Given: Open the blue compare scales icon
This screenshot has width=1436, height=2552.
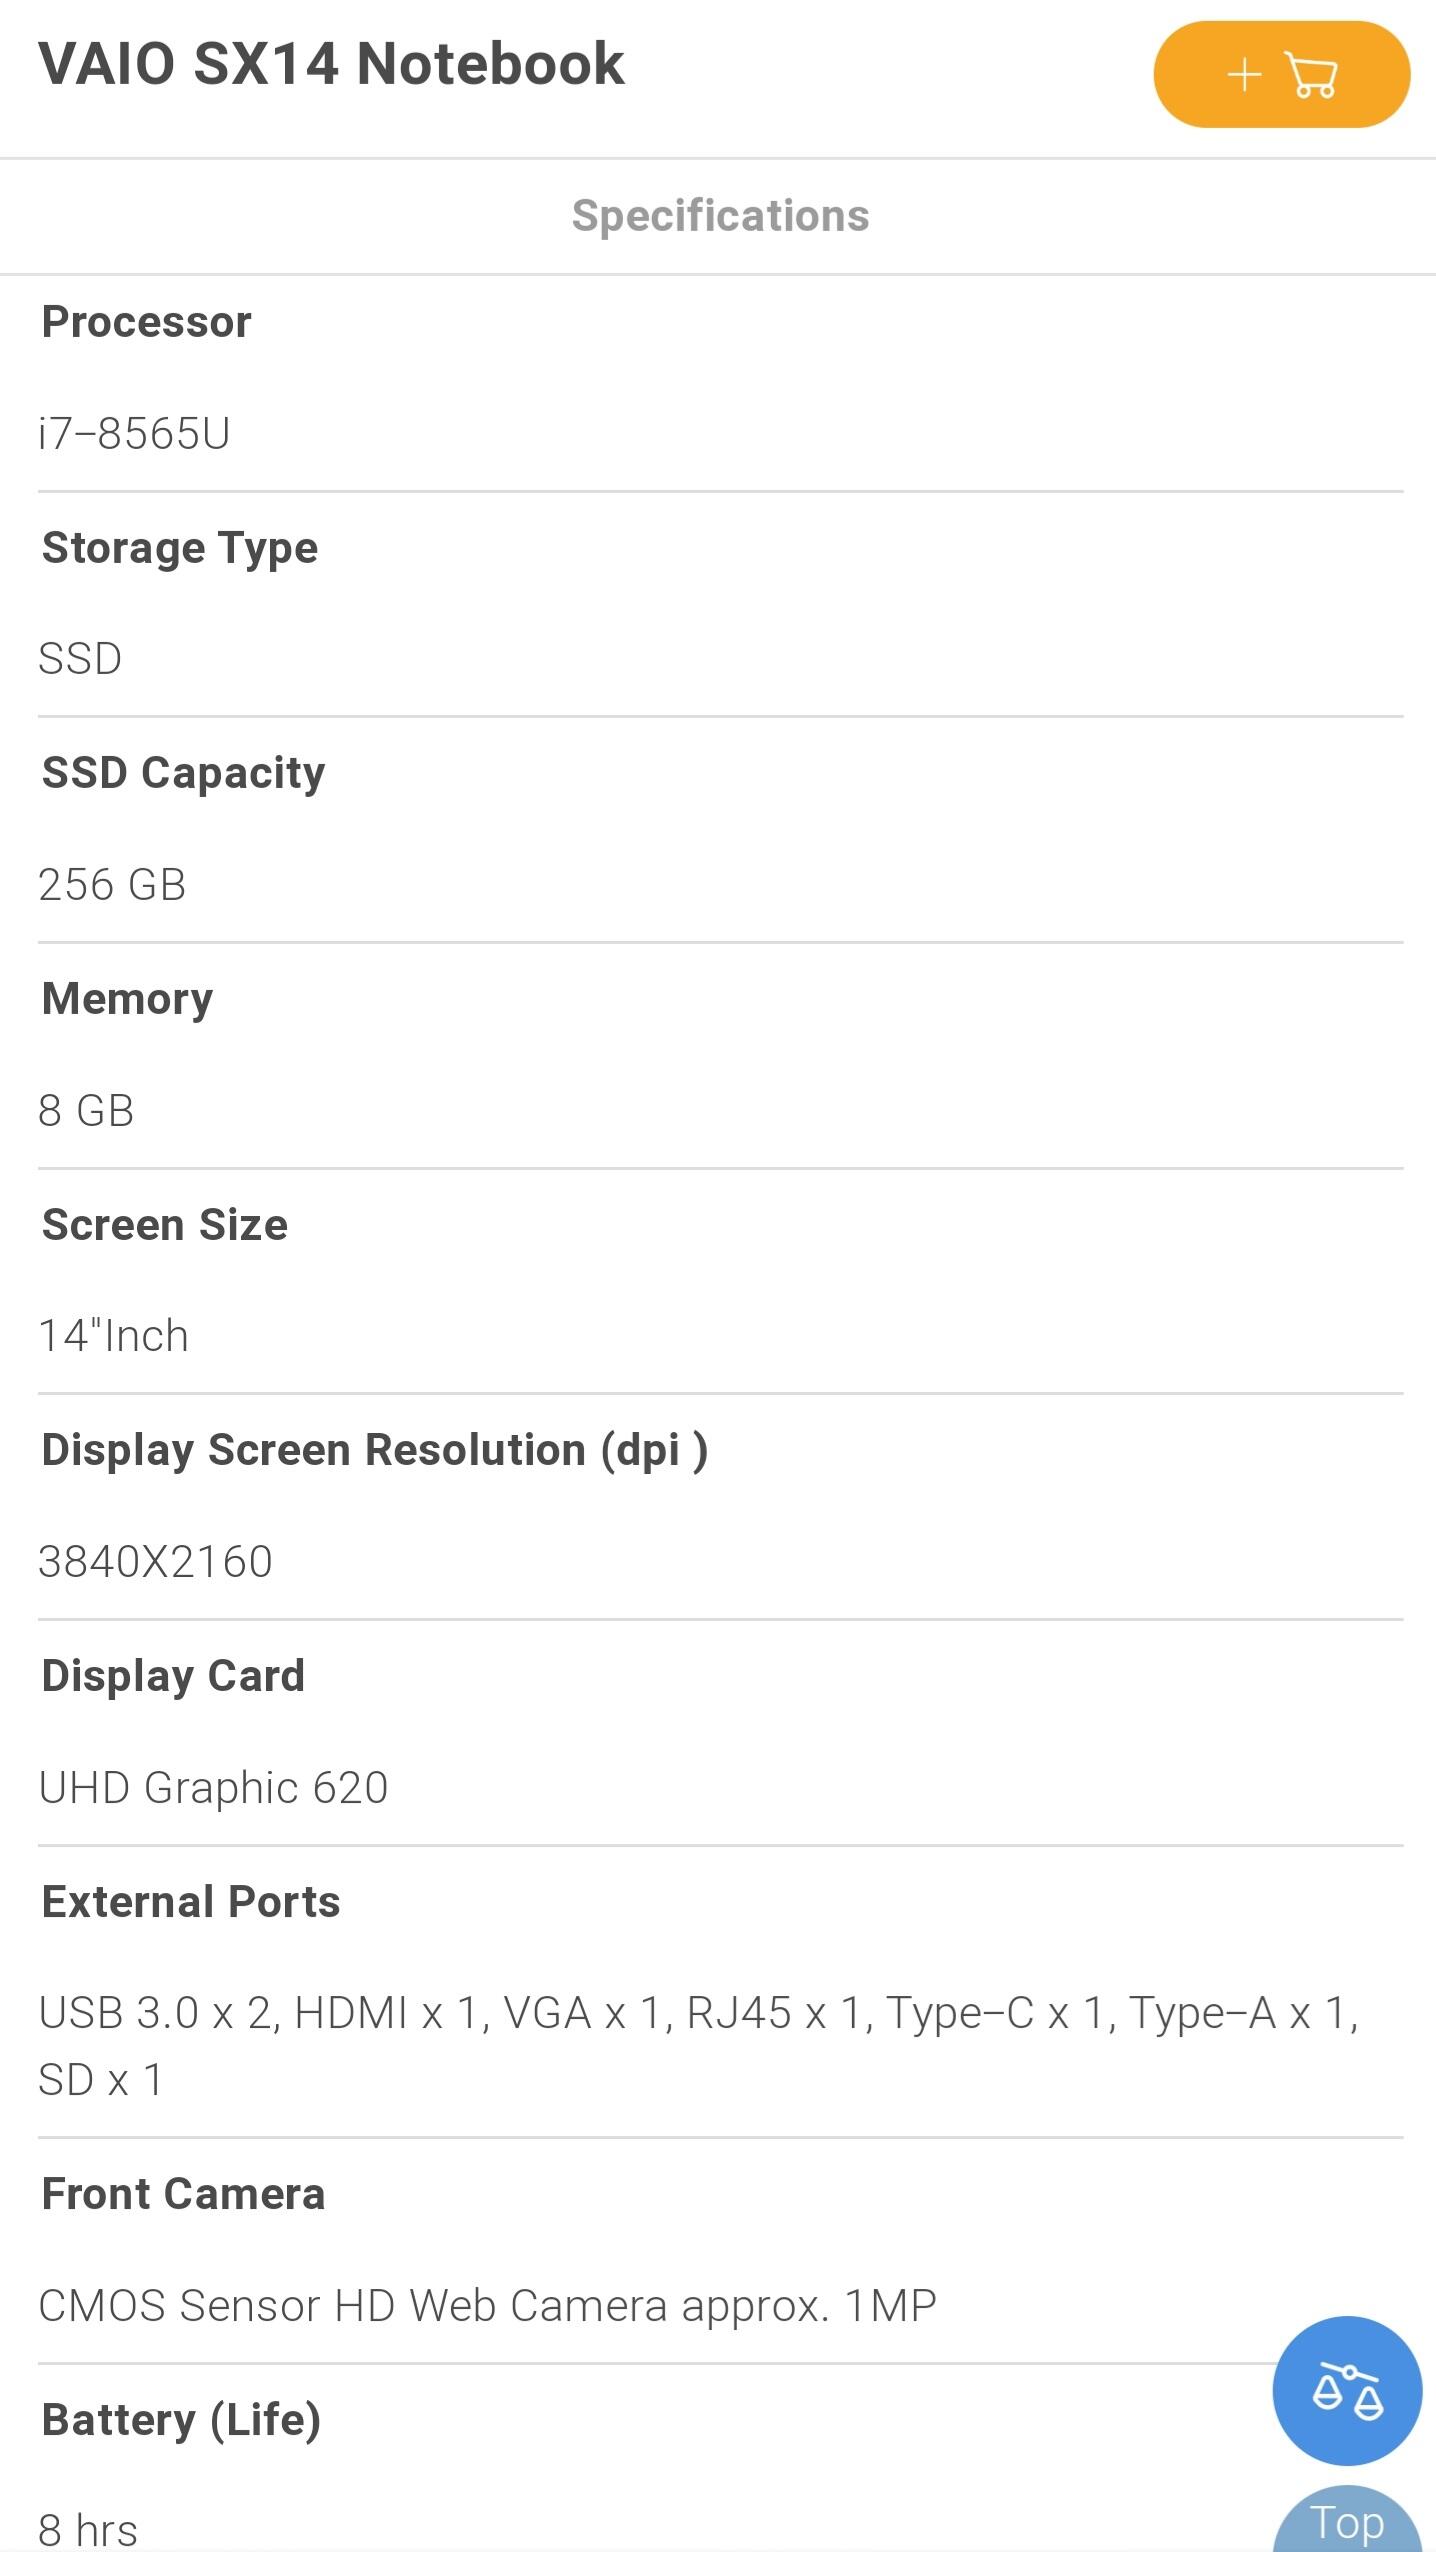Looking at the screenshot, I should tap(1347, 2390).
